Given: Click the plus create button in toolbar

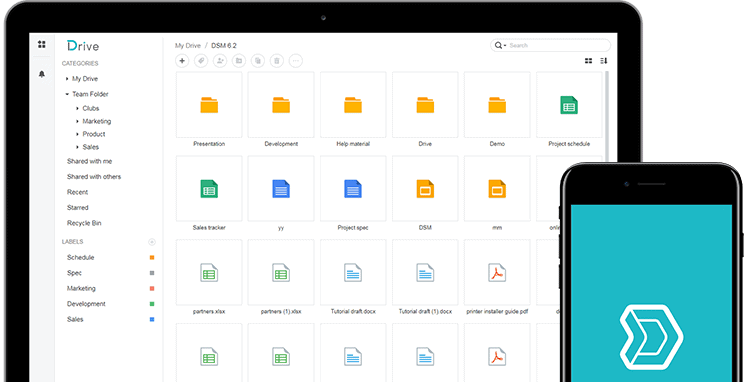Looking at the screenshot, I should click(x=182, y=61).
